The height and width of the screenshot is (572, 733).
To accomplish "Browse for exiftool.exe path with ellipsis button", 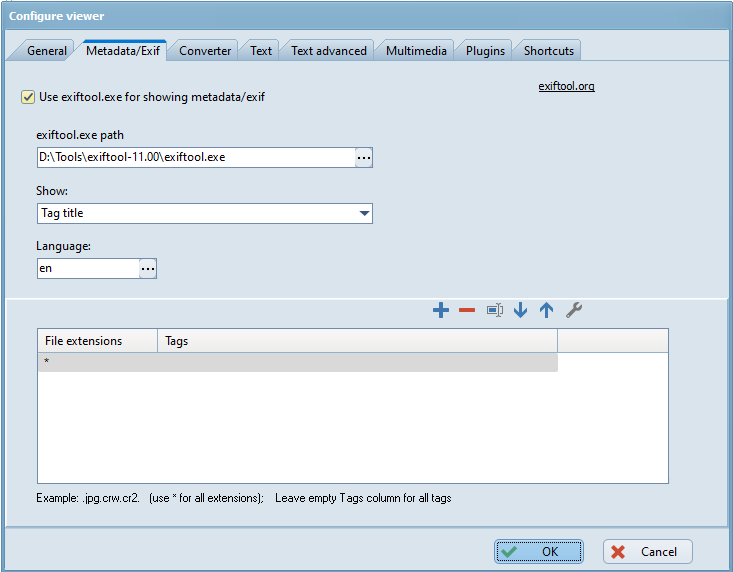I will click(x=364, y=158).
